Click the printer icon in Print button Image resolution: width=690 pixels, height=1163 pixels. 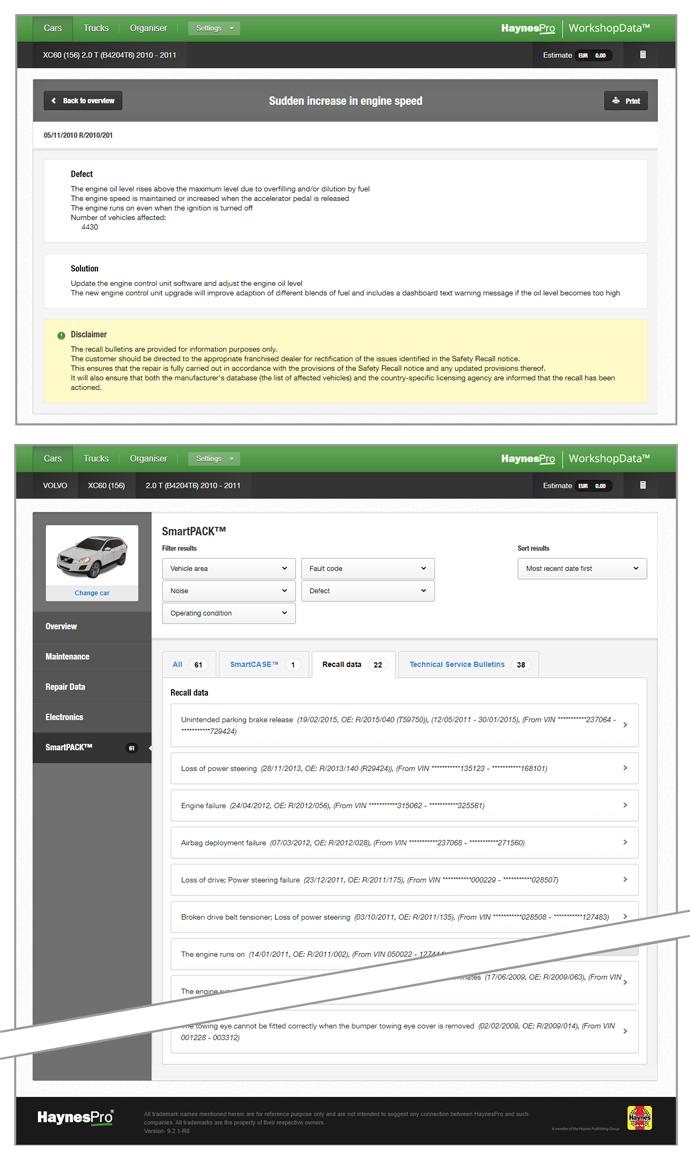coord(616,100)
